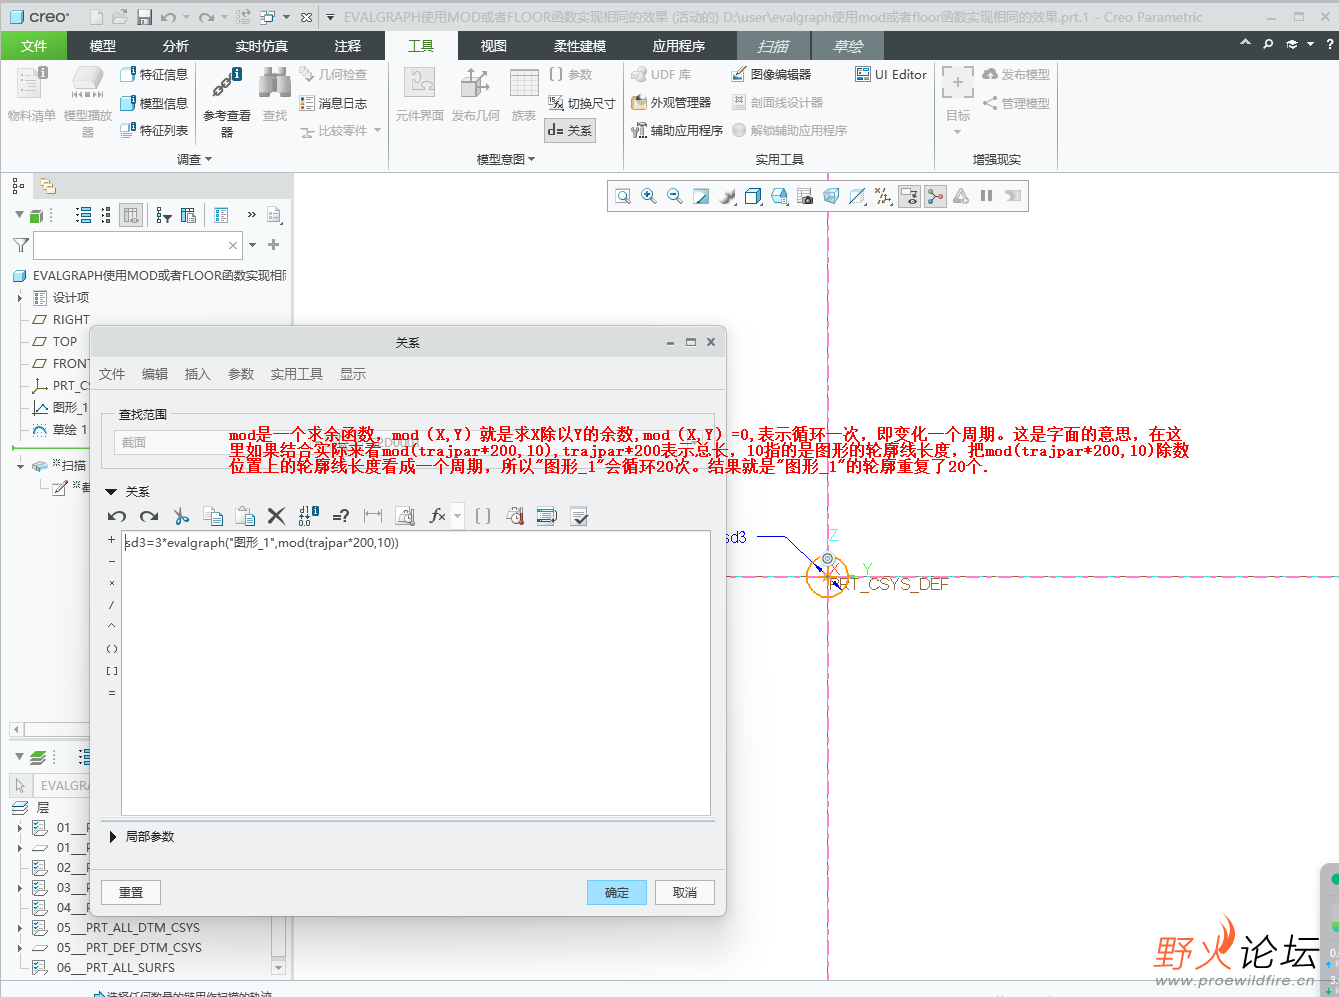Screen dimensions: 1339x997
Task: Click the add filter plus icon beside search
Action: click(273, 244)
